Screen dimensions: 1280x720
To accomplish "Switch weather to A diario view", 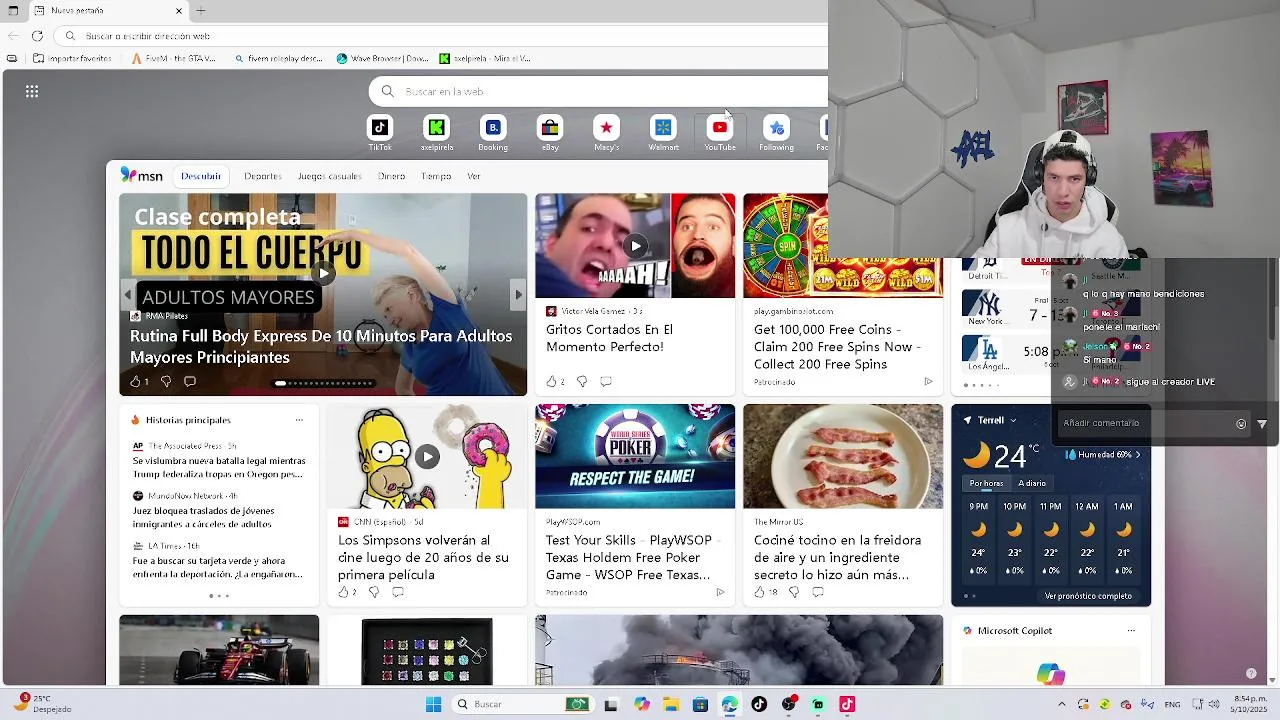I will click(x=1032, y=483).
